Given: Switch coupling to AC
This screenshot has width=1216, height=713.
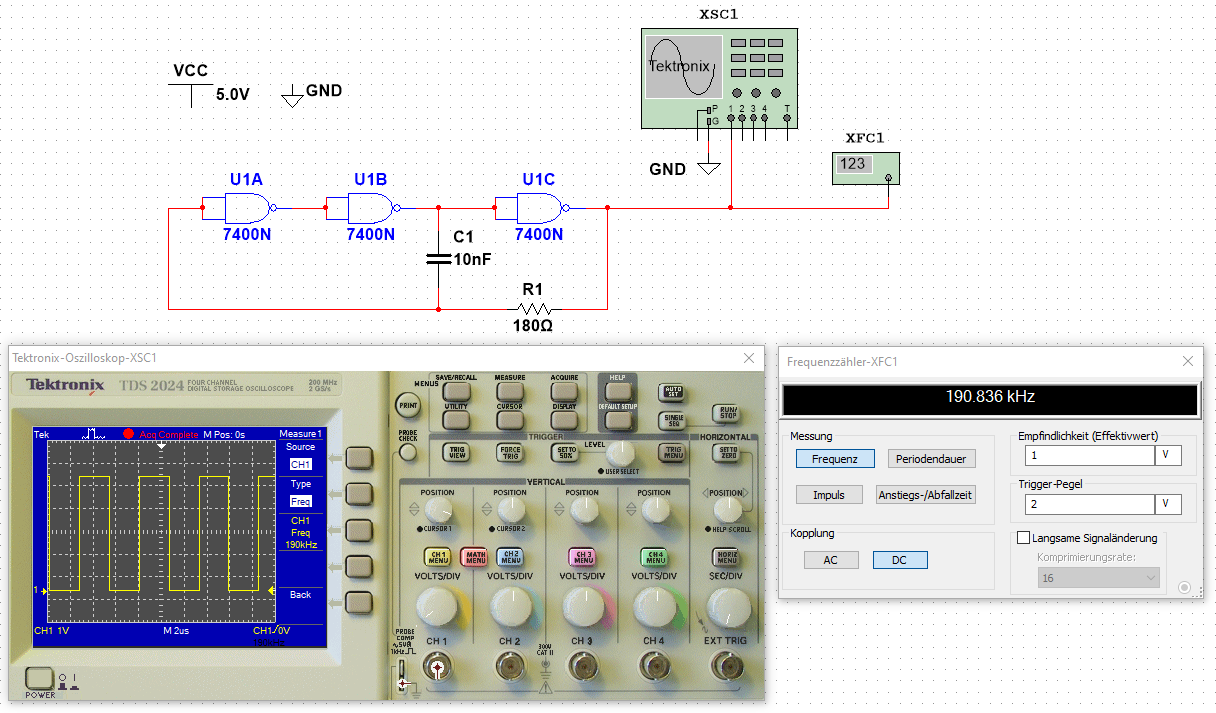Looking at the screenshot, I should pos(831,560).
